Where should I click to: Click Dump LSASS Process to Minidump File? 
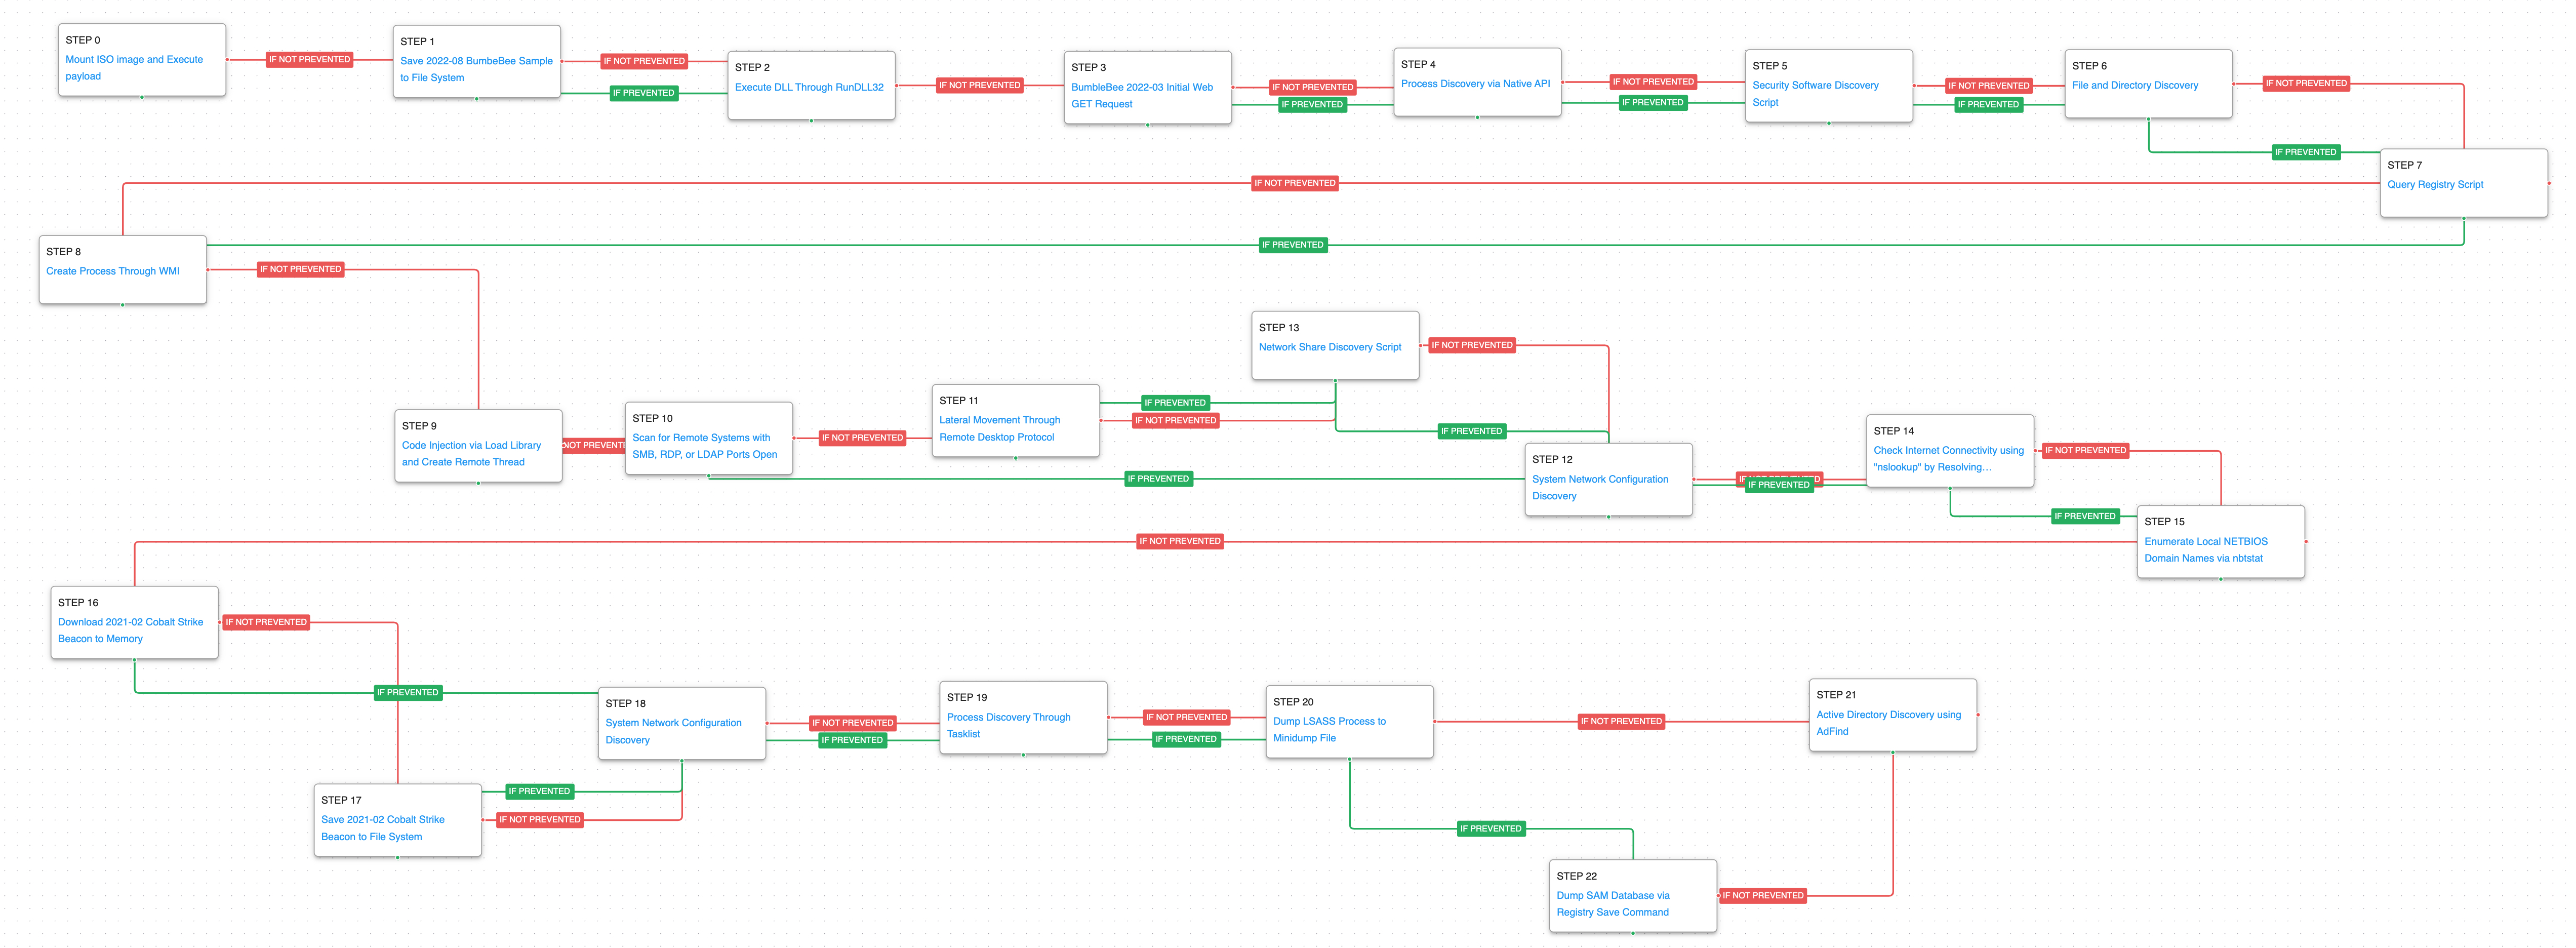1329,722
